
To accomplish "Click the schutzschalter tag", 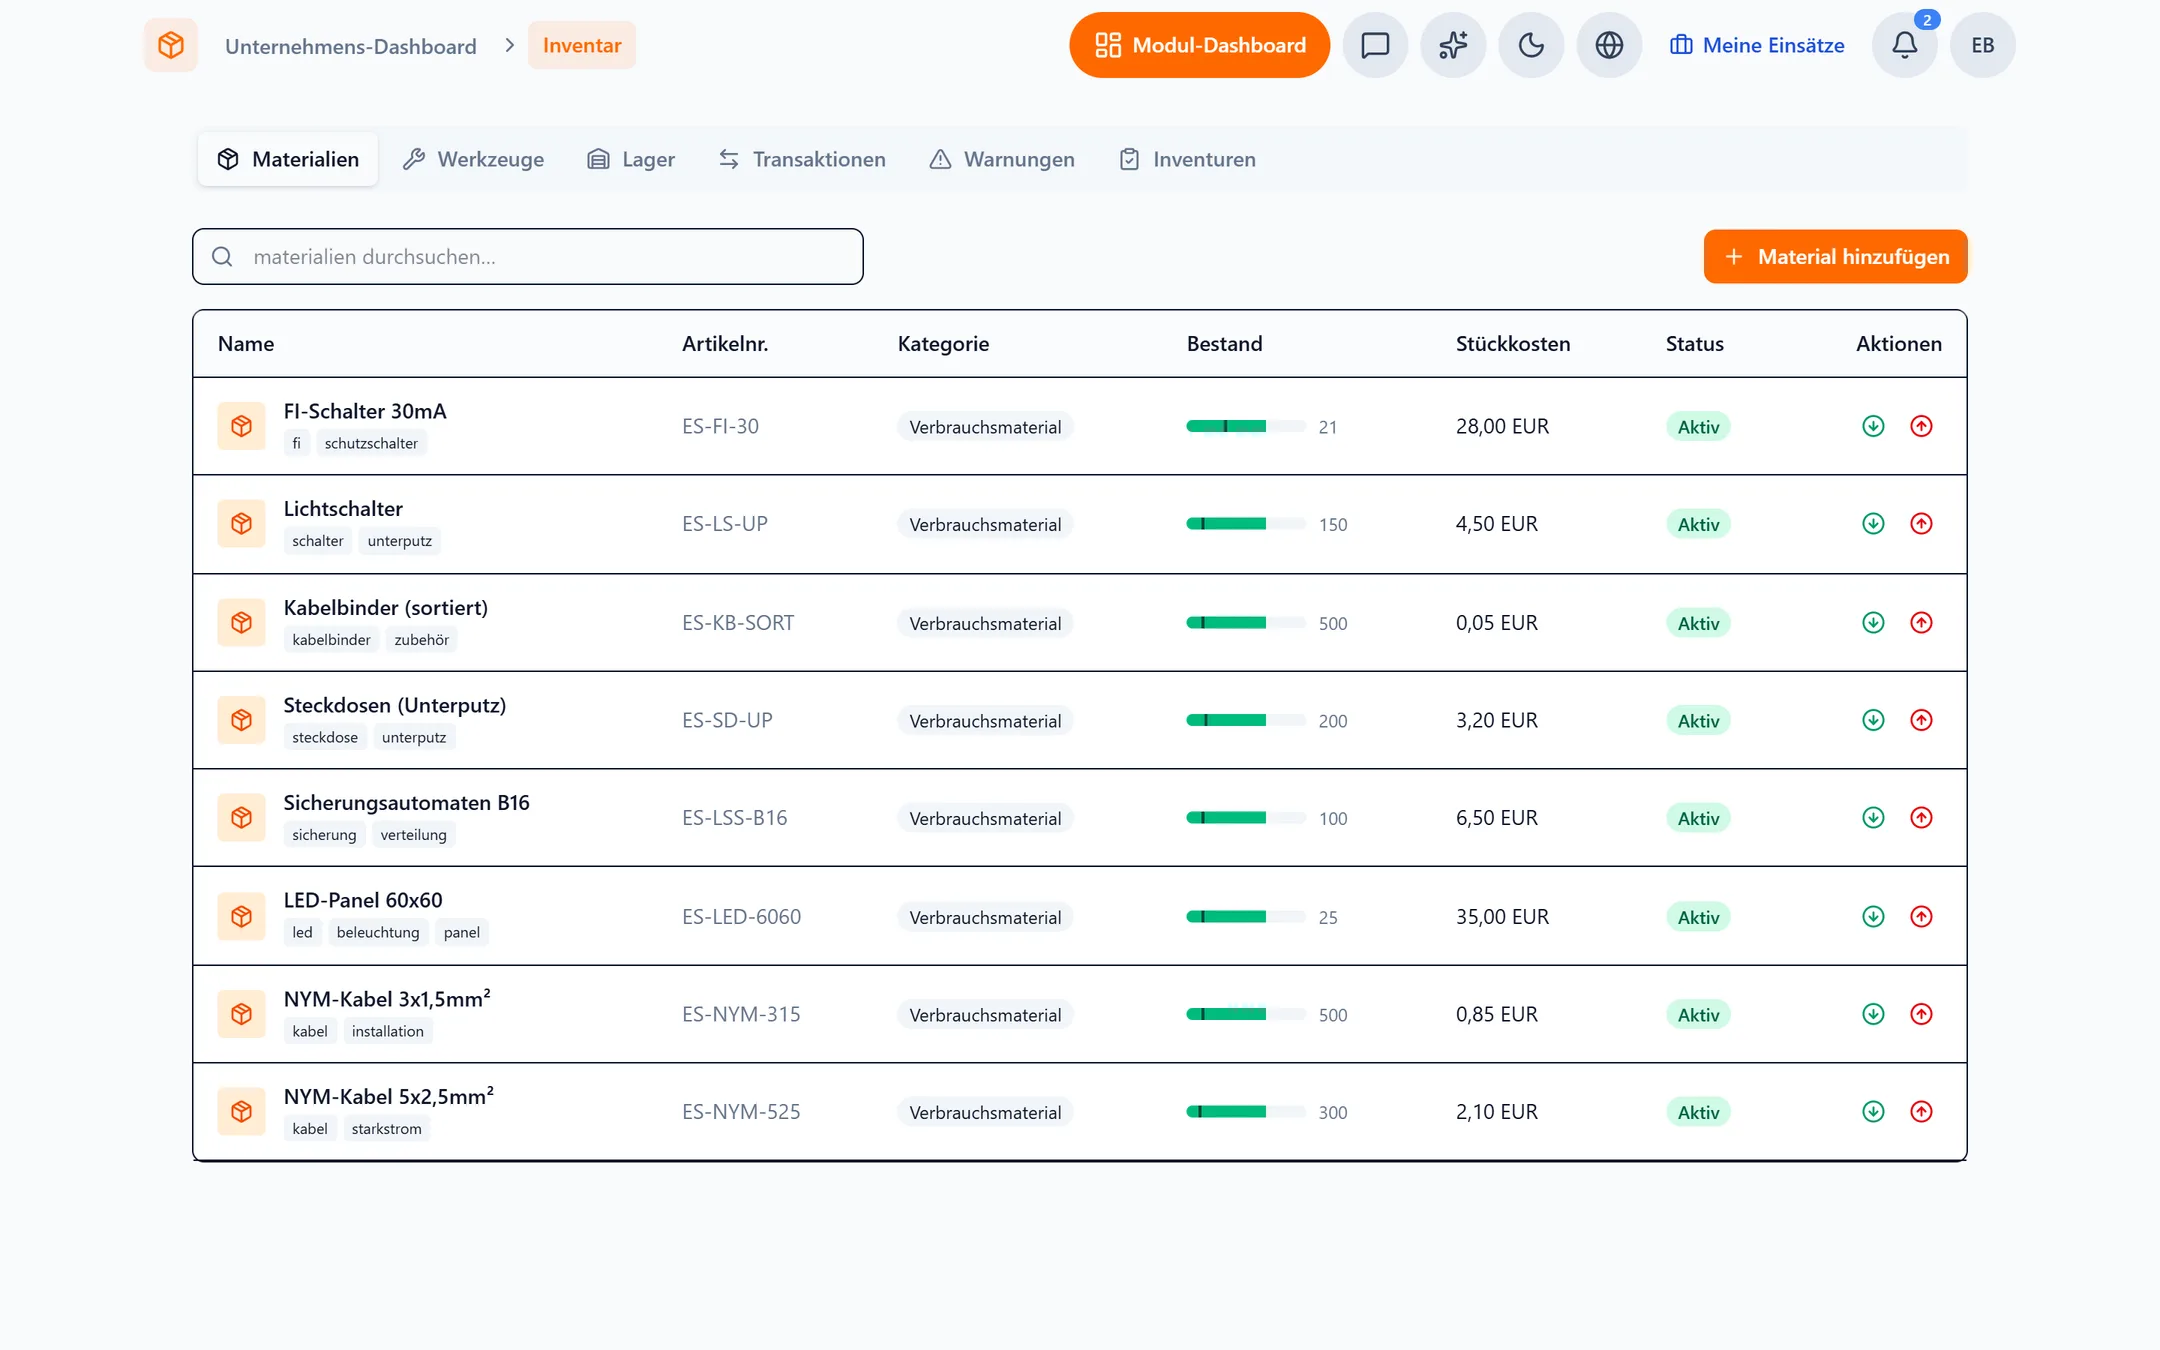I will [371, 443].
